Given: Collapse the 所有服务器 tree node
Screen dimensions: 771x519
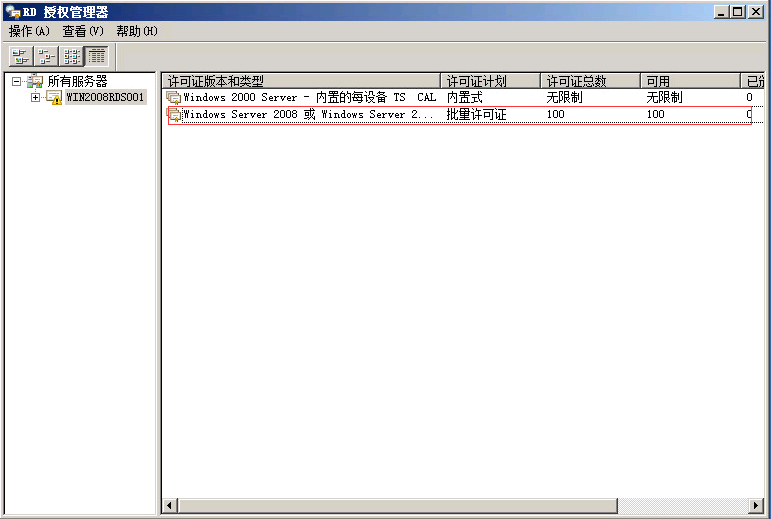Looking at the screenshot, I should (17, 82).
